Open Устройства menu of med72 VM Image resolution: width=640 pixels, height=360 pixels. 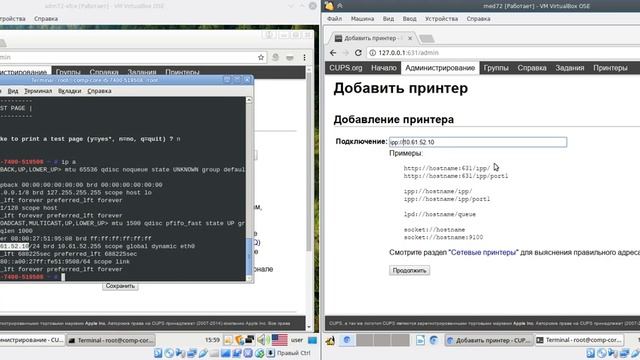point(441,19)
